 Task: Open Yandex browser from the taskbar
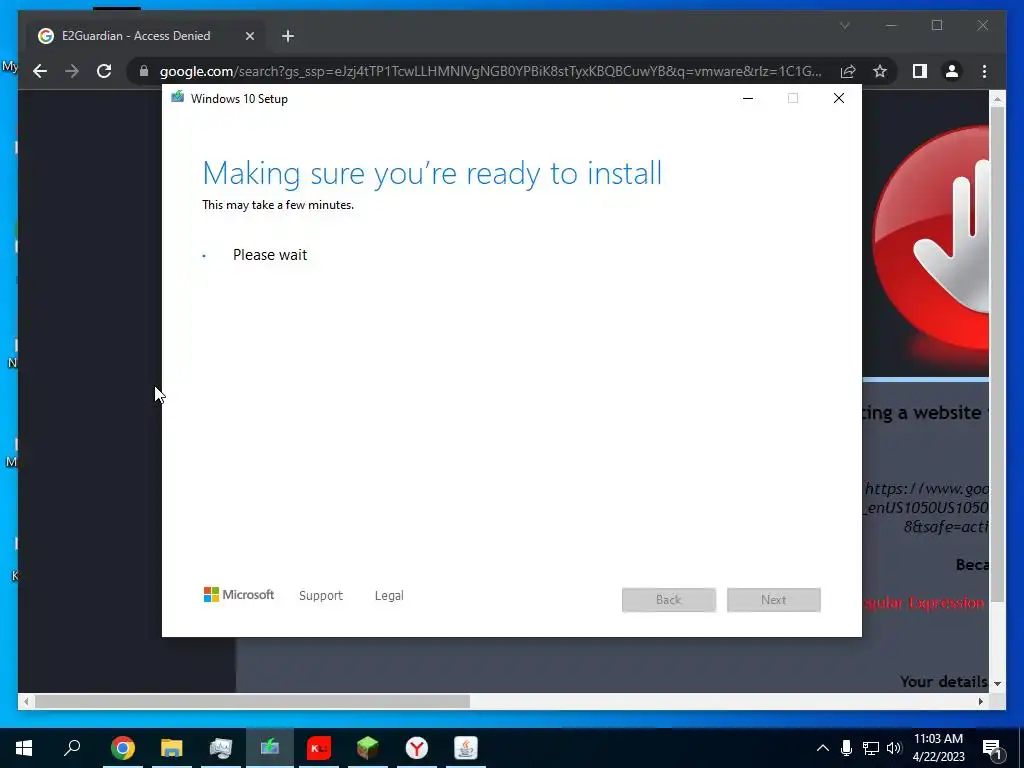417,748
